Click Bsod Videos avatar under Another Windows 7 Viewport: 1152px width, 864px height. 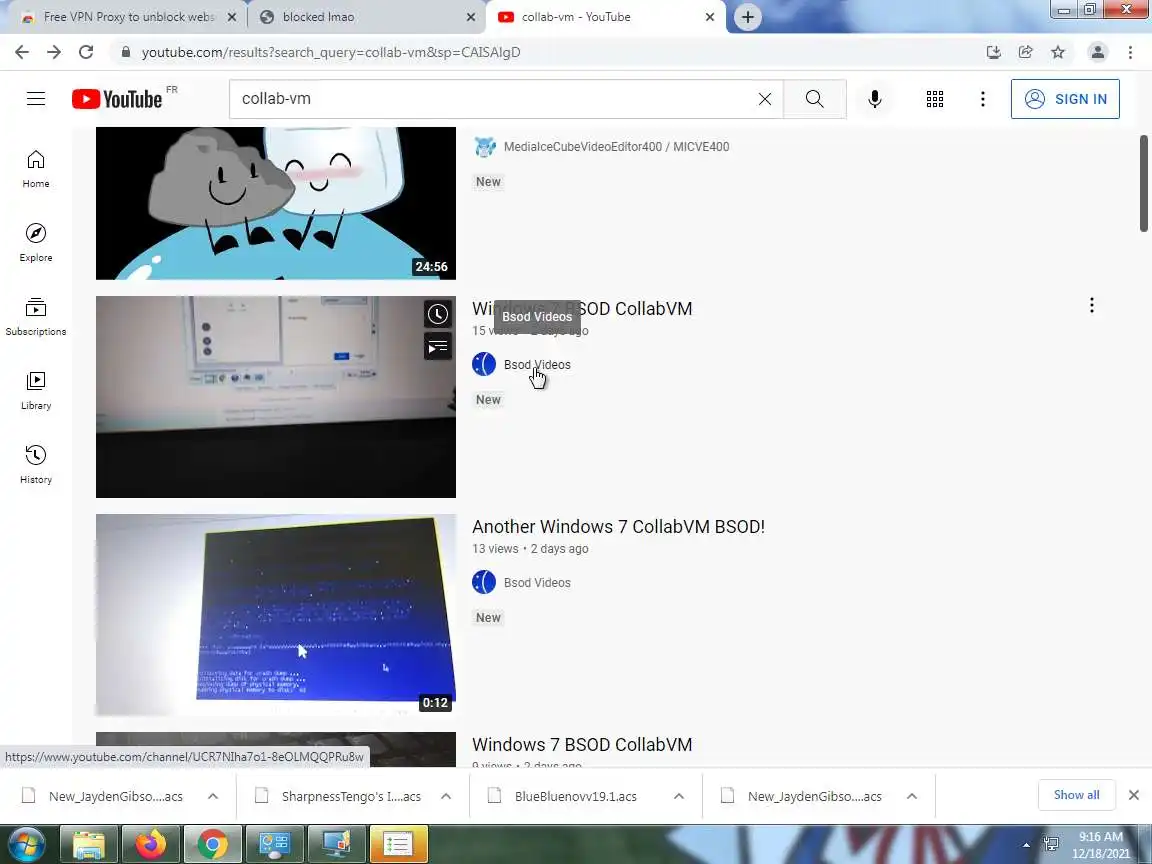(x=484, y=582)
